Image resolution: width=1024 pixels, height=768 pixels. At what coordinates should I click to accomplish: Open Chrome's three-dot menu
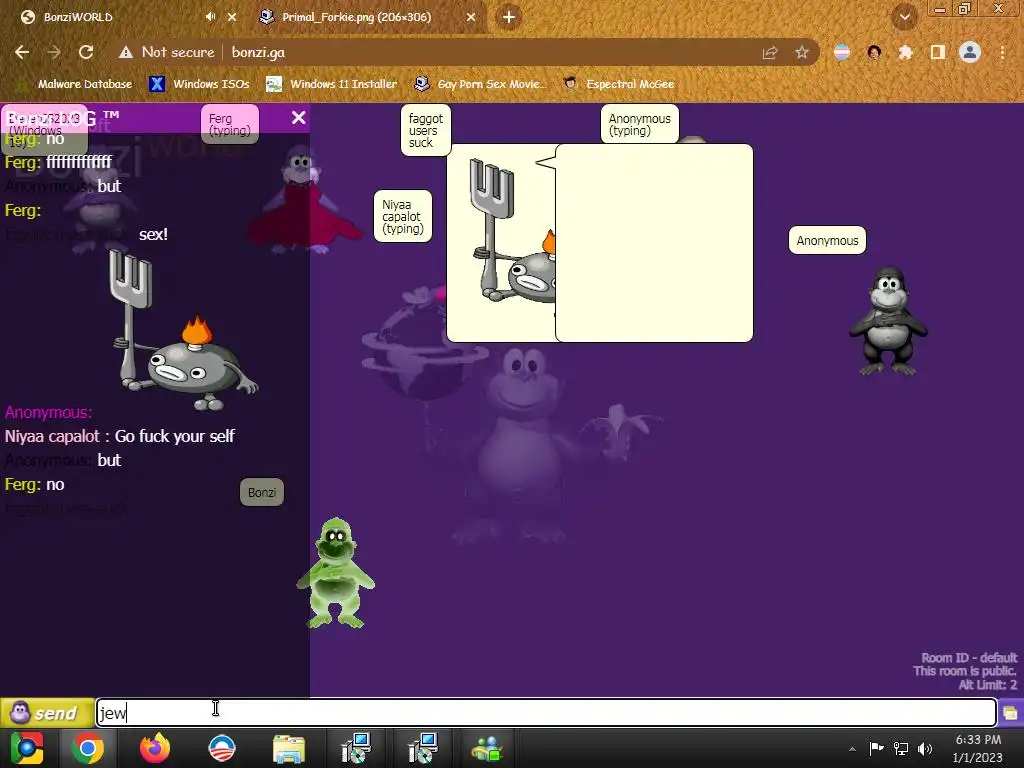click(x=1002, y=52)
